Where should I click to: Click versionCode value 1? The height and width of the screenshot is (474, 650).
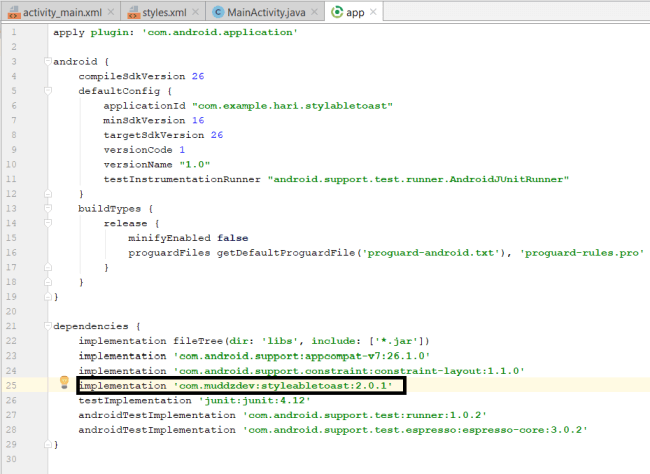tap(182, 150)
